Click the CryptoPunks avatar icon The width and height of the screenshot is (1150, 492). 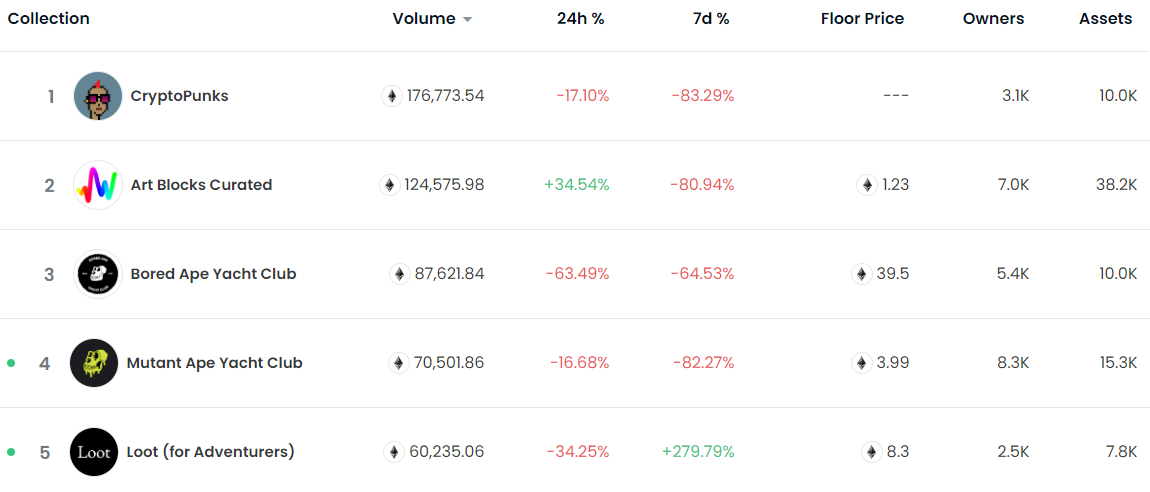[x=98, y=96]
